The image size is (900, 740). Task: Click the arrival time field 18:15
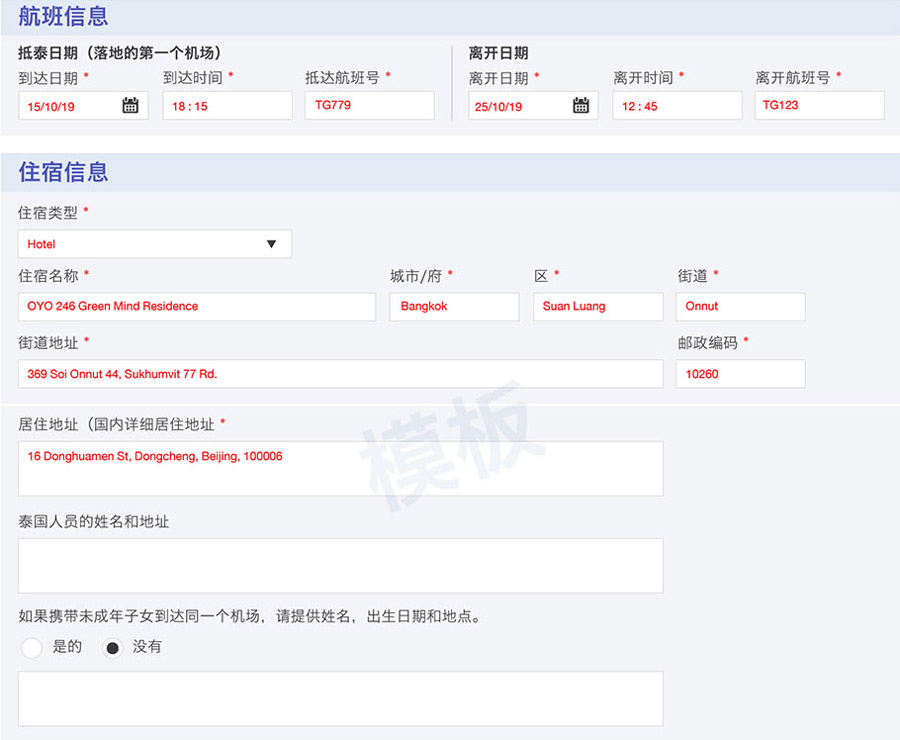coord(227,106)
